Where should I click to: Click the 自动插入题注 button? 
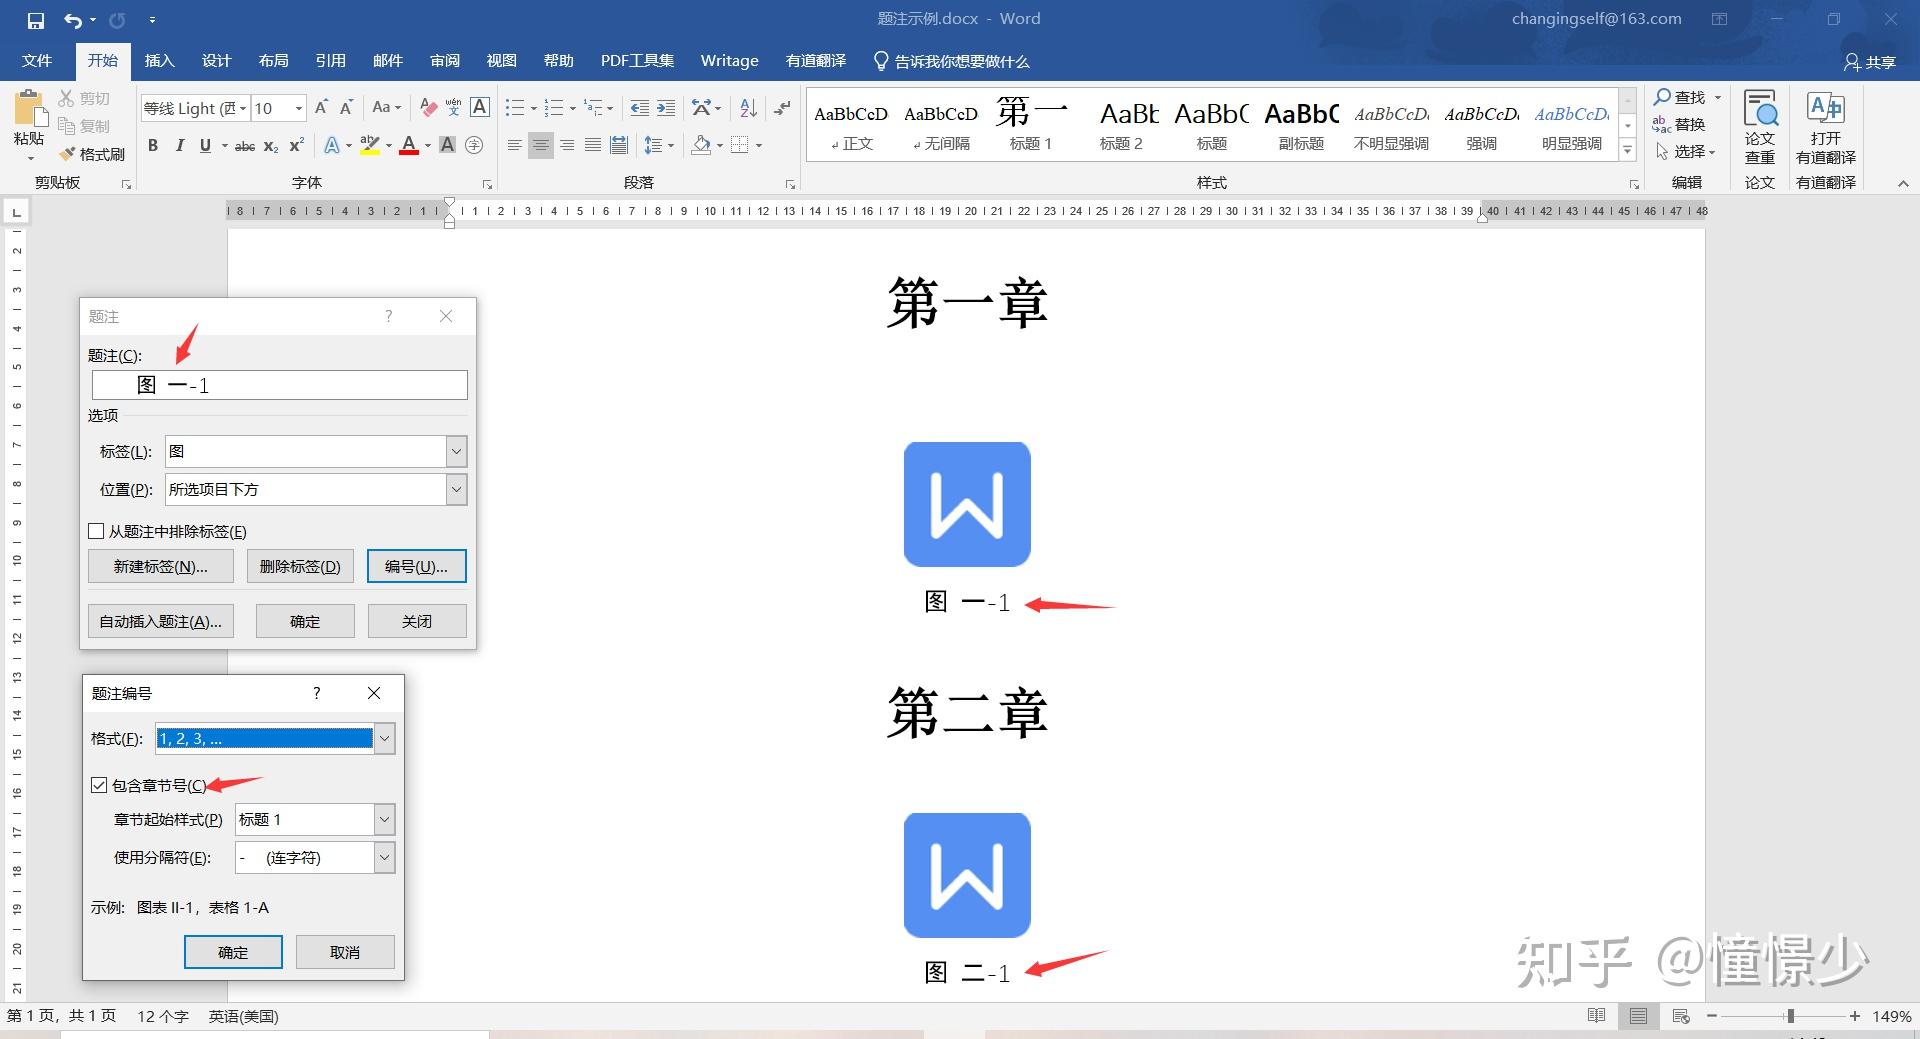tap(161, 621)
